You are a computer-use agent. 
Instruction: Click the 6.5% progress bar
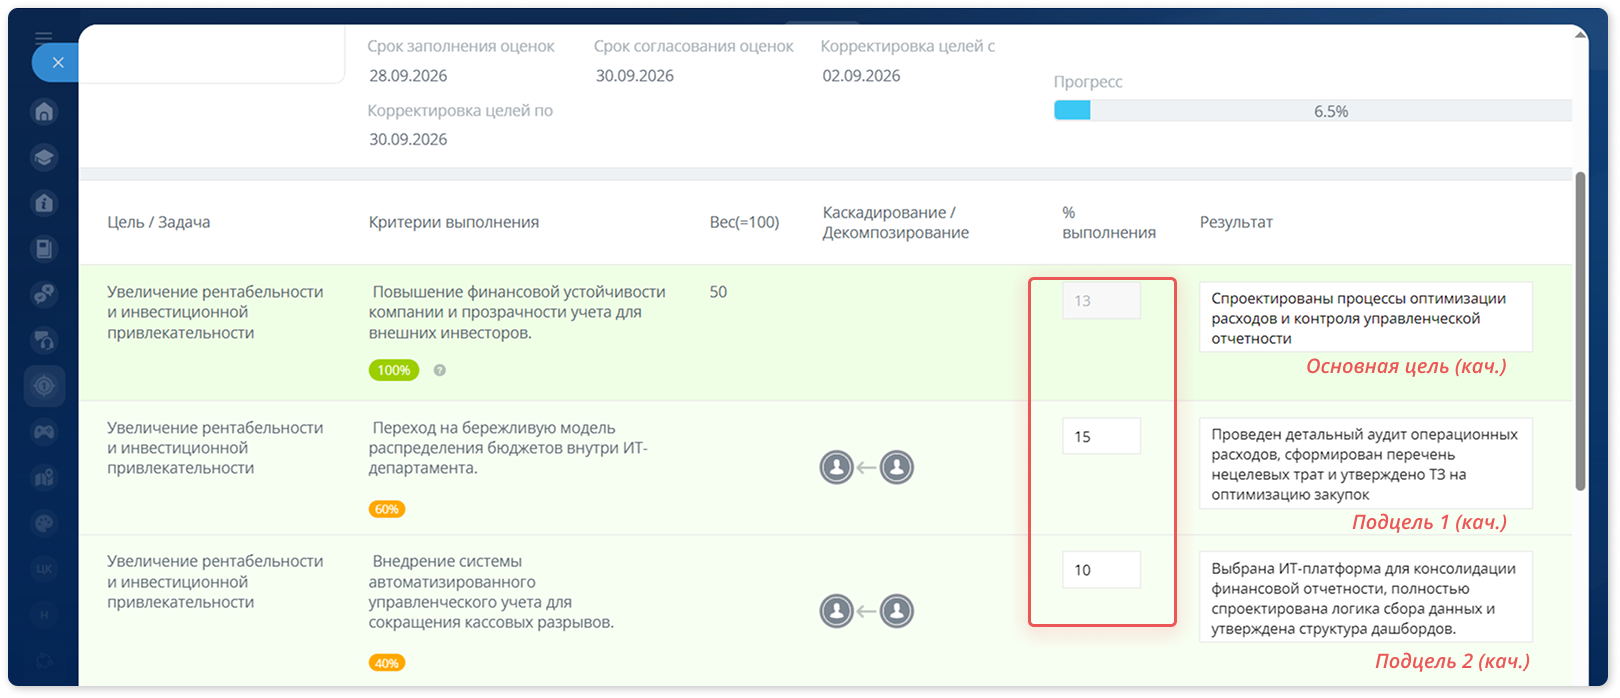point(1312,111)
